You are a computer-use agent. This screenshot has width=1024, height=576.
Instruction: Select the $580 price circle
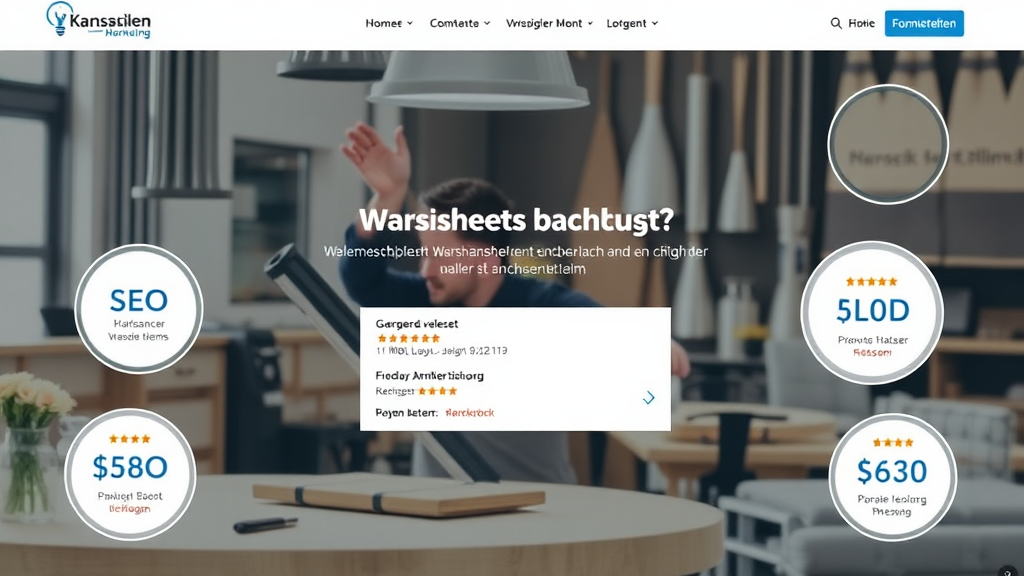(x=130, y=474)
